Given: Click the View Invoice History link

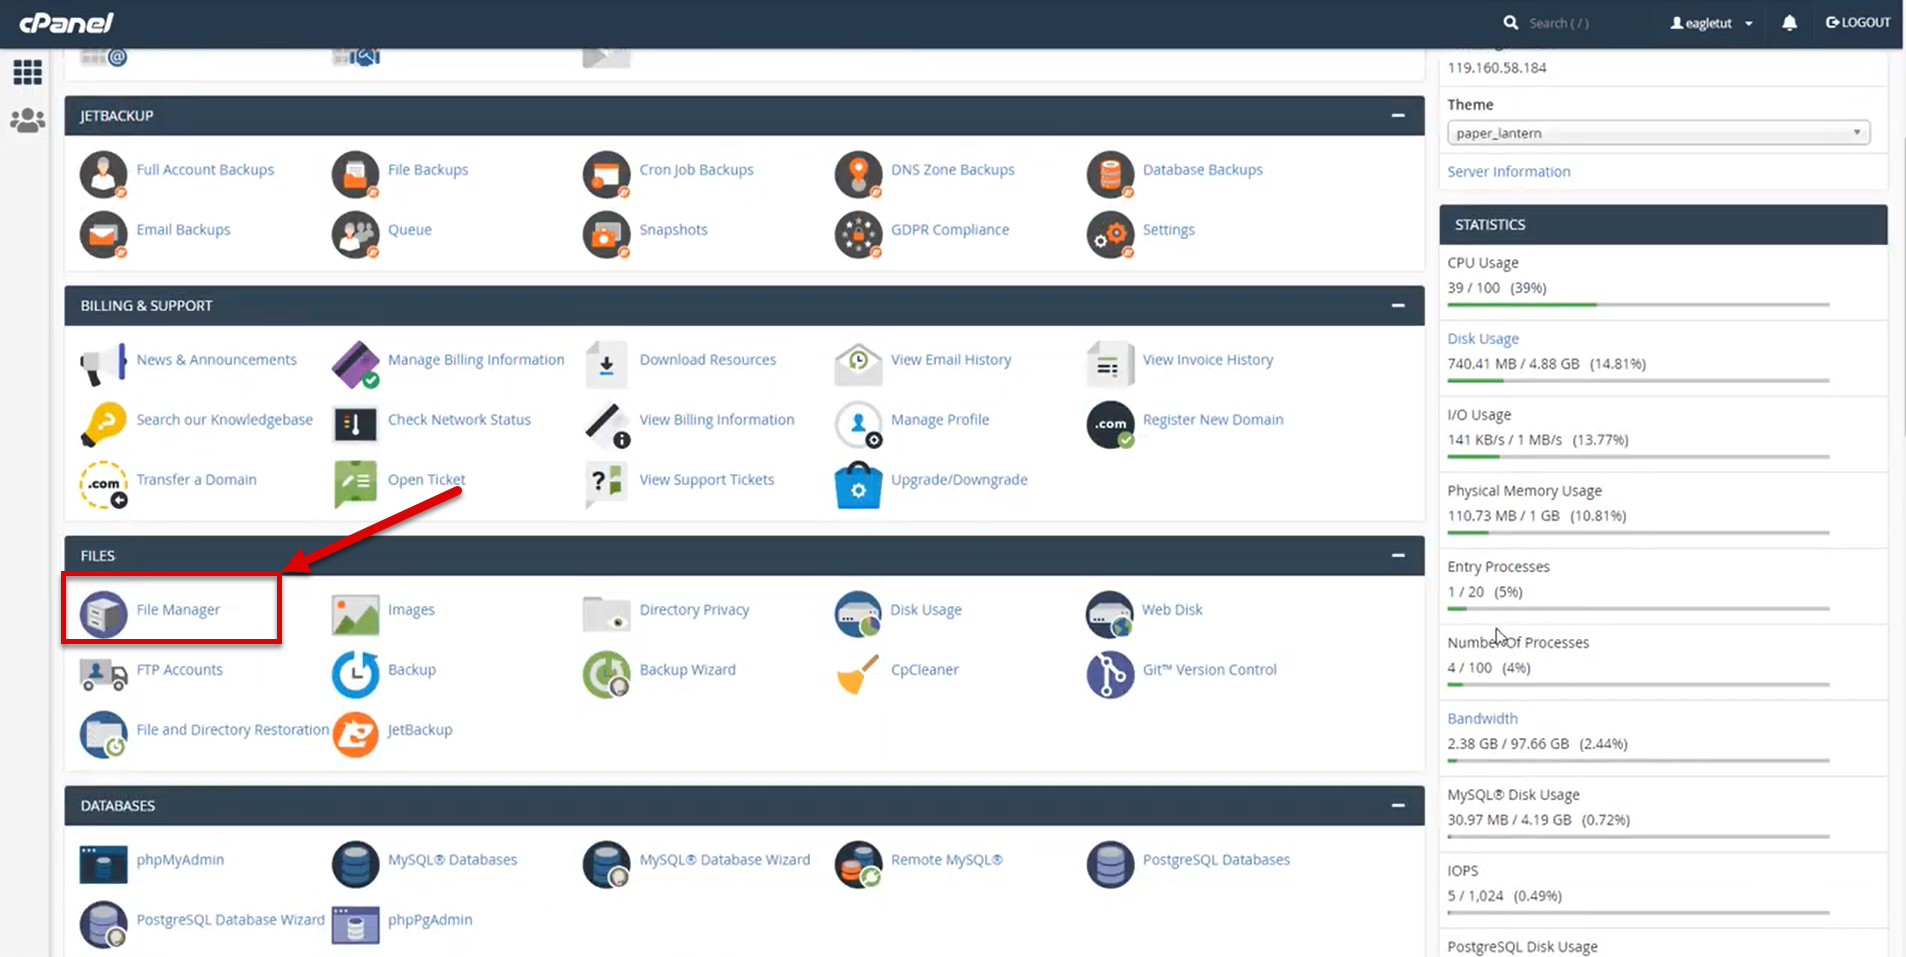Looking at the screenshot, I should (1208, 360).
